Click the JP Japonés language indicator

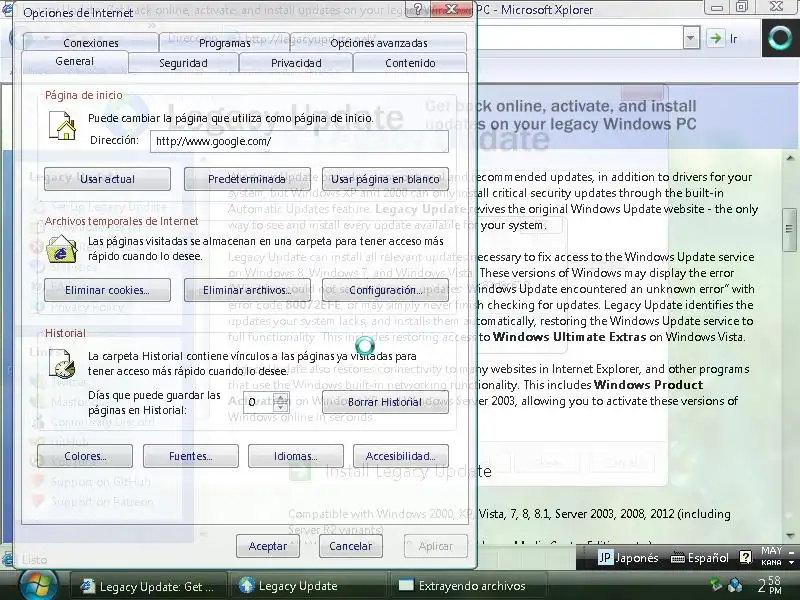tap(628, 558)
